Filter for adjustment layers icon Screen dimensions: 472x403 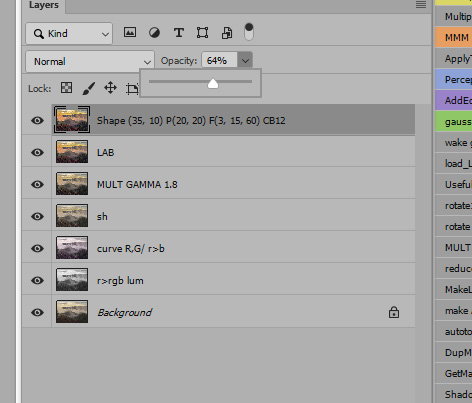154,33
